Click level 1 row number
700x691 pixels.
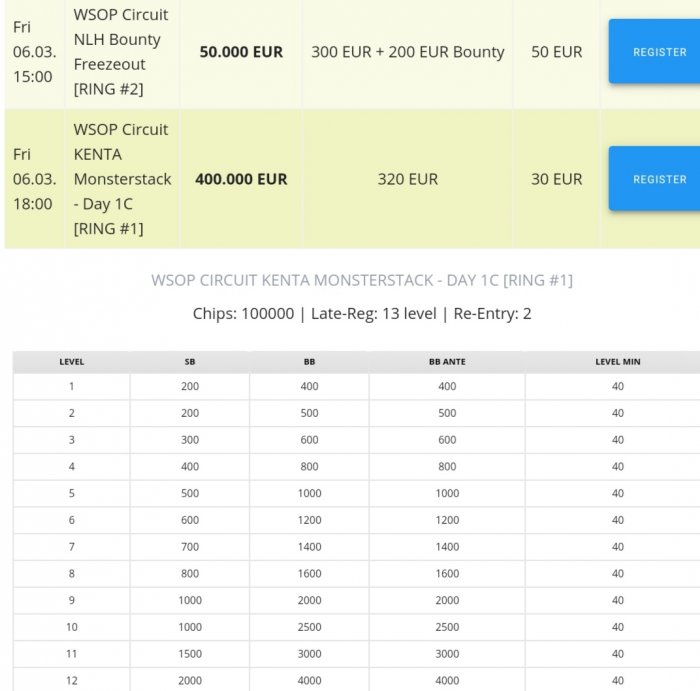tap(71, 387)
